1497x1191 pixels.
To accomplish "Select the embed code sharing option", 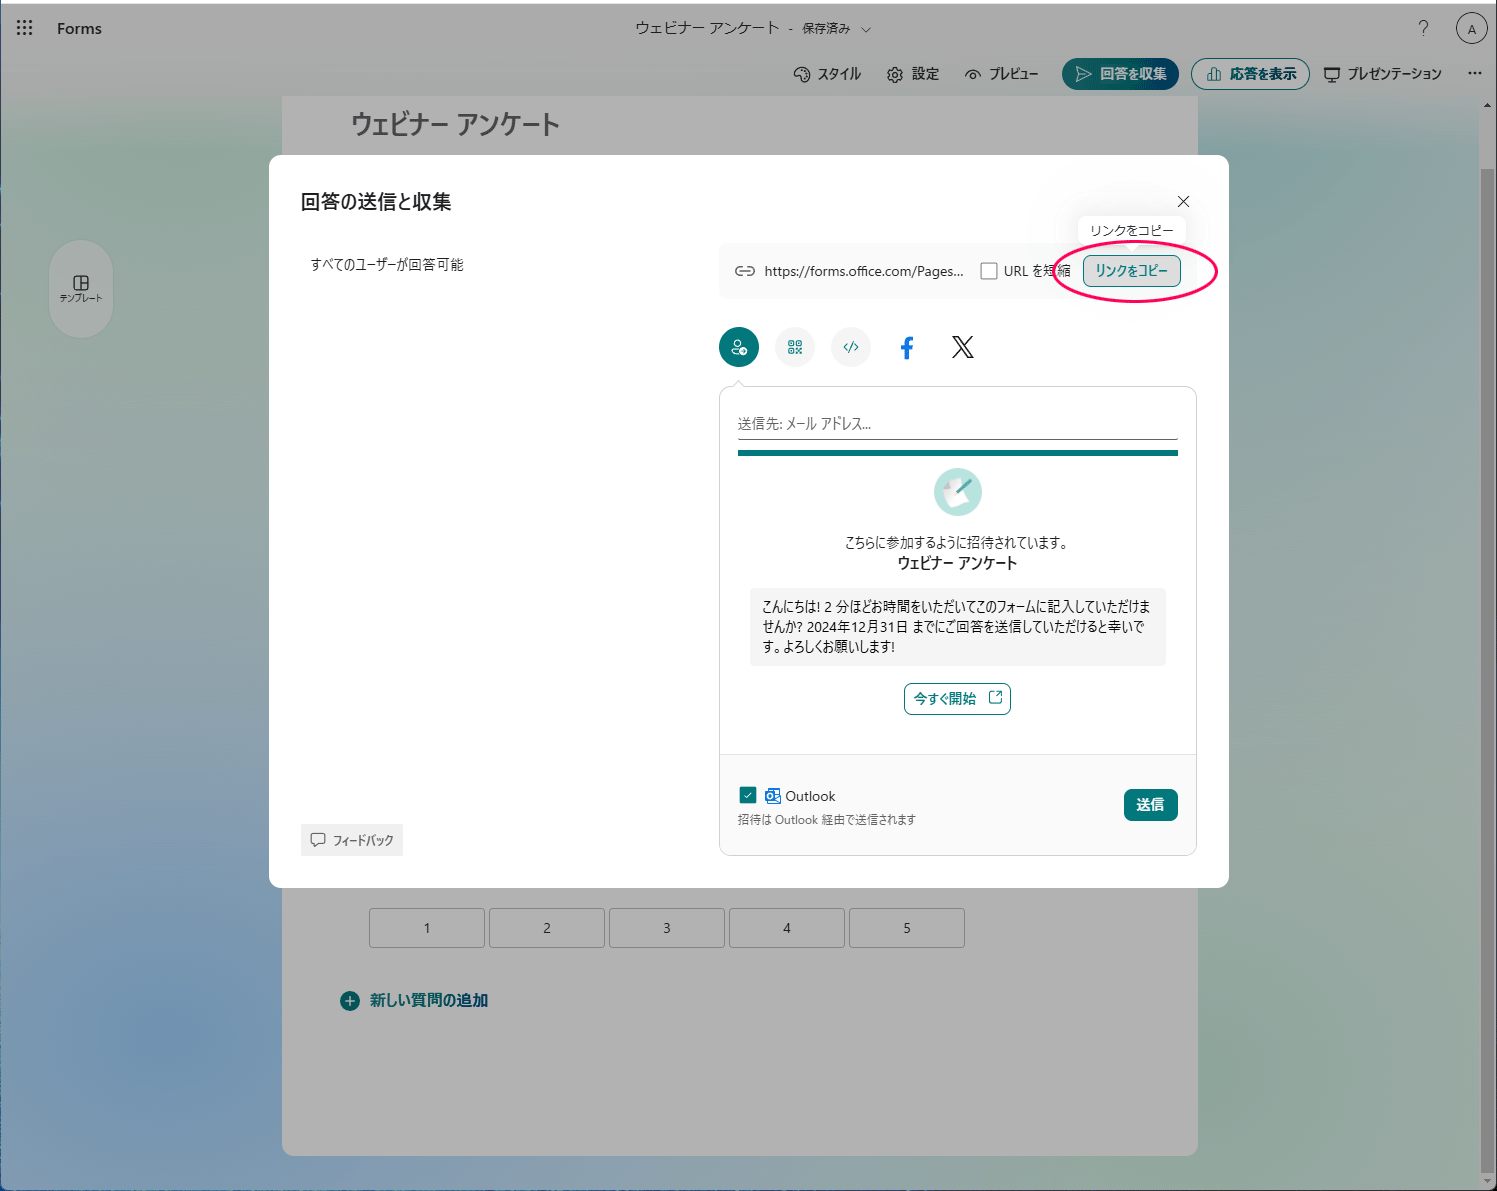I will pyautogui.click(x=850, y=347).
